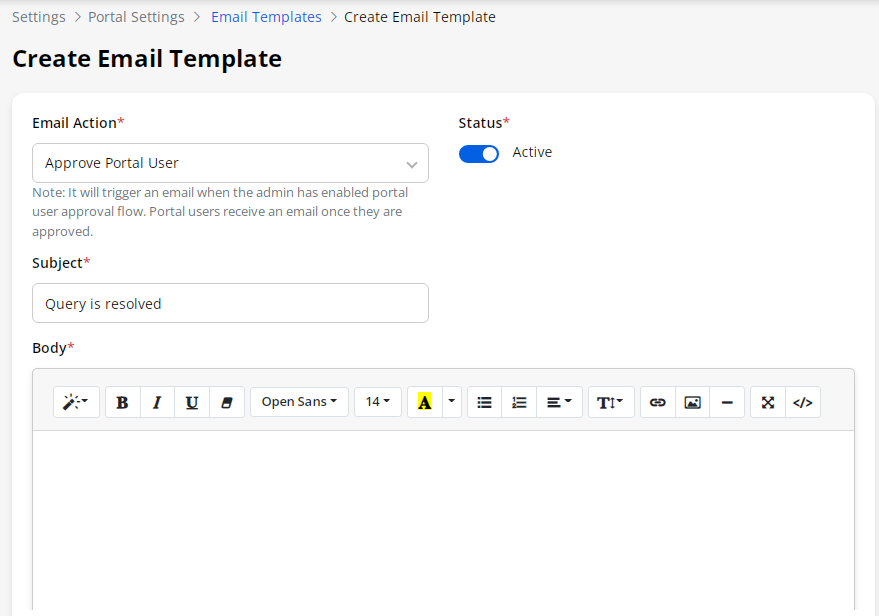Expand the Open Sans font family list
The height and width of the screenshot is (616, 879).
(x=299, y=402)
